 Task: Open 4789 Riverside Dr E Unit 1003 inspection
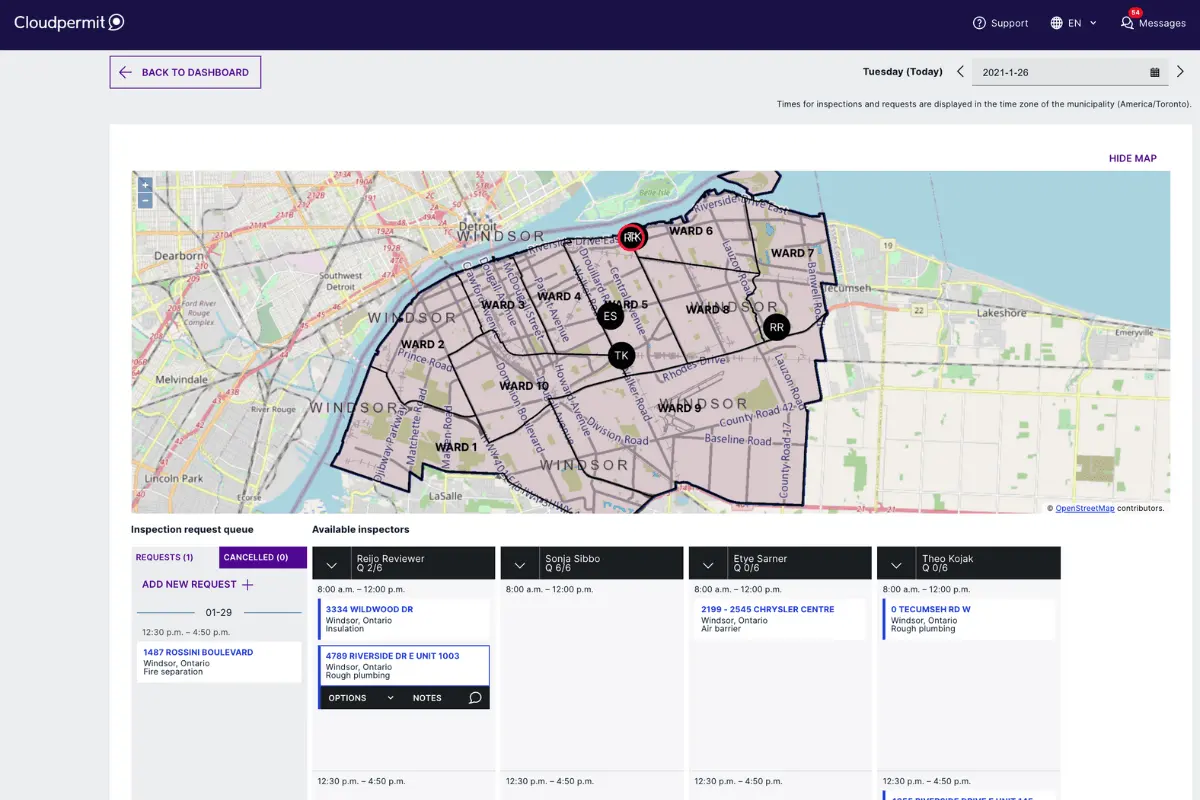click(x=392, y=656)
